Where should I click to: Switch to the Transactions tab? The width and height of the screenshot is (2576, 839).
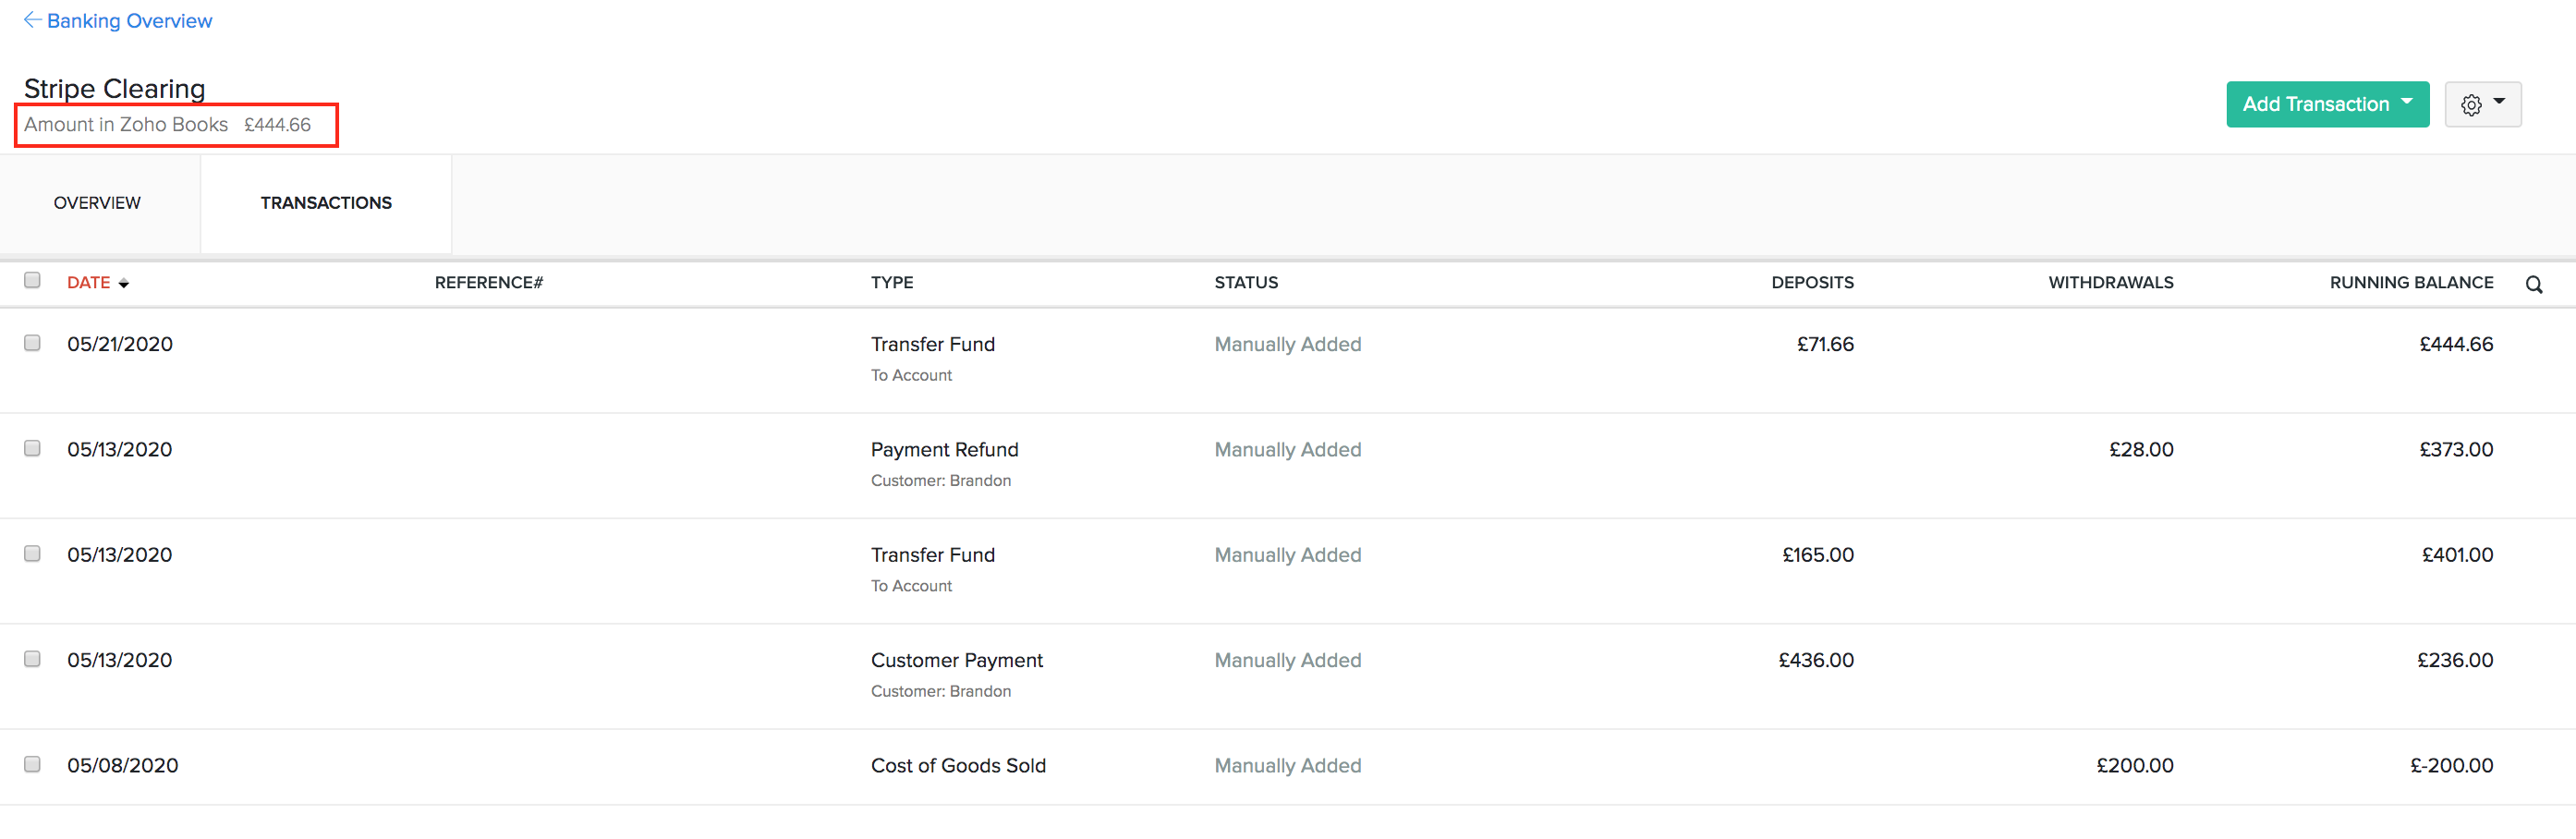click(x=325, y=203)
